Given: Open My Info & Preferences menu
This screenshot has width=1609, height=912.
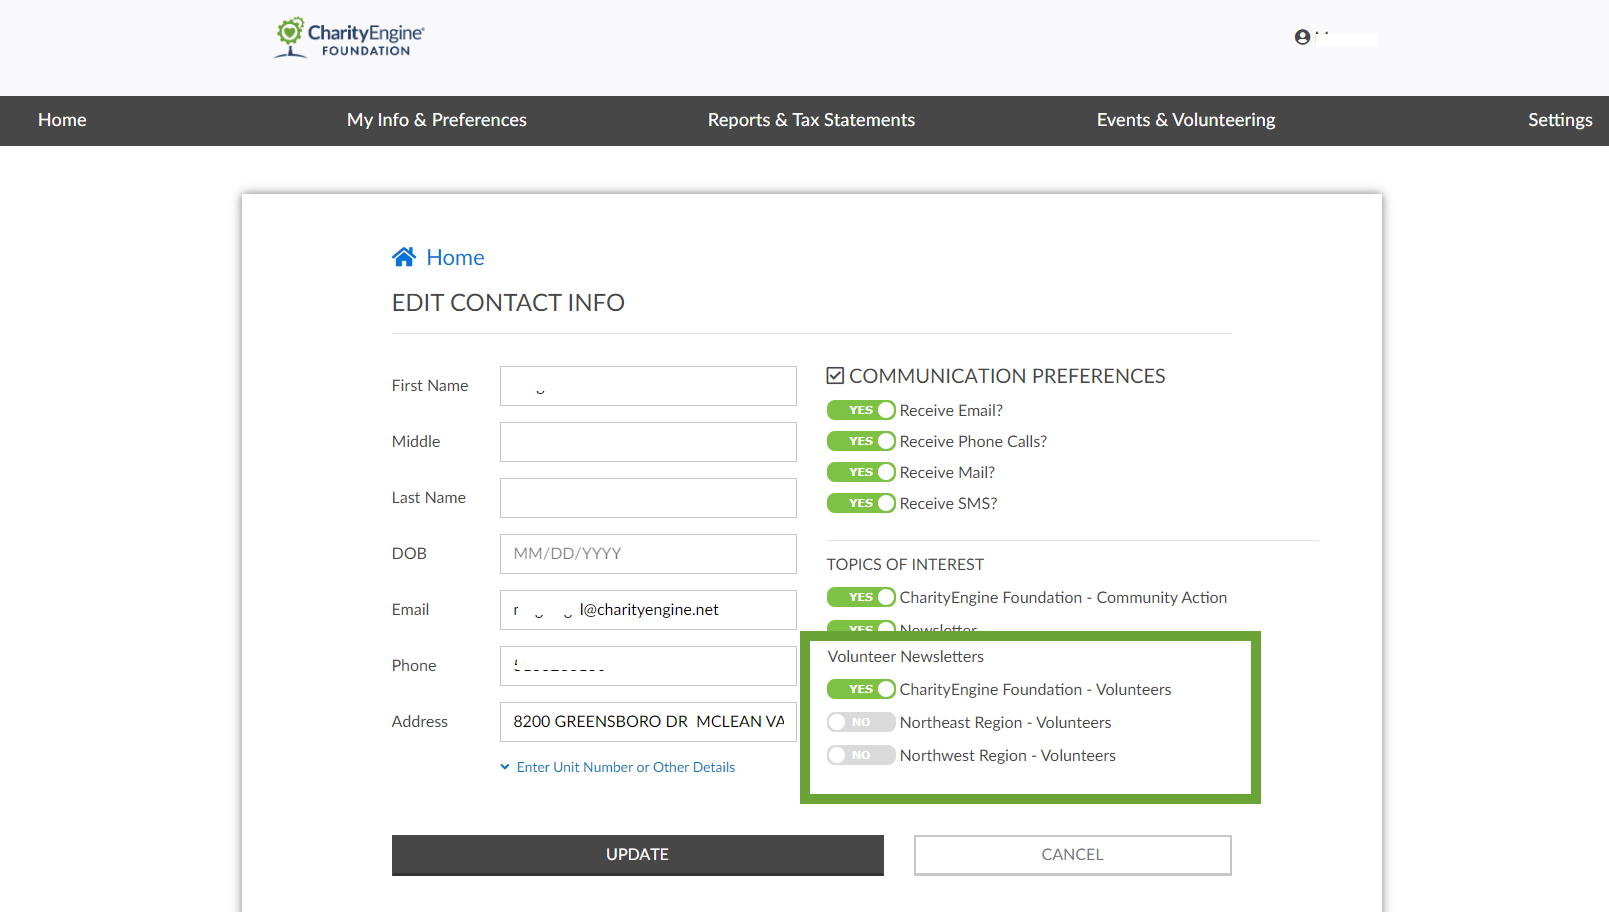Looking at the screenshot, I should click(437, 120).
